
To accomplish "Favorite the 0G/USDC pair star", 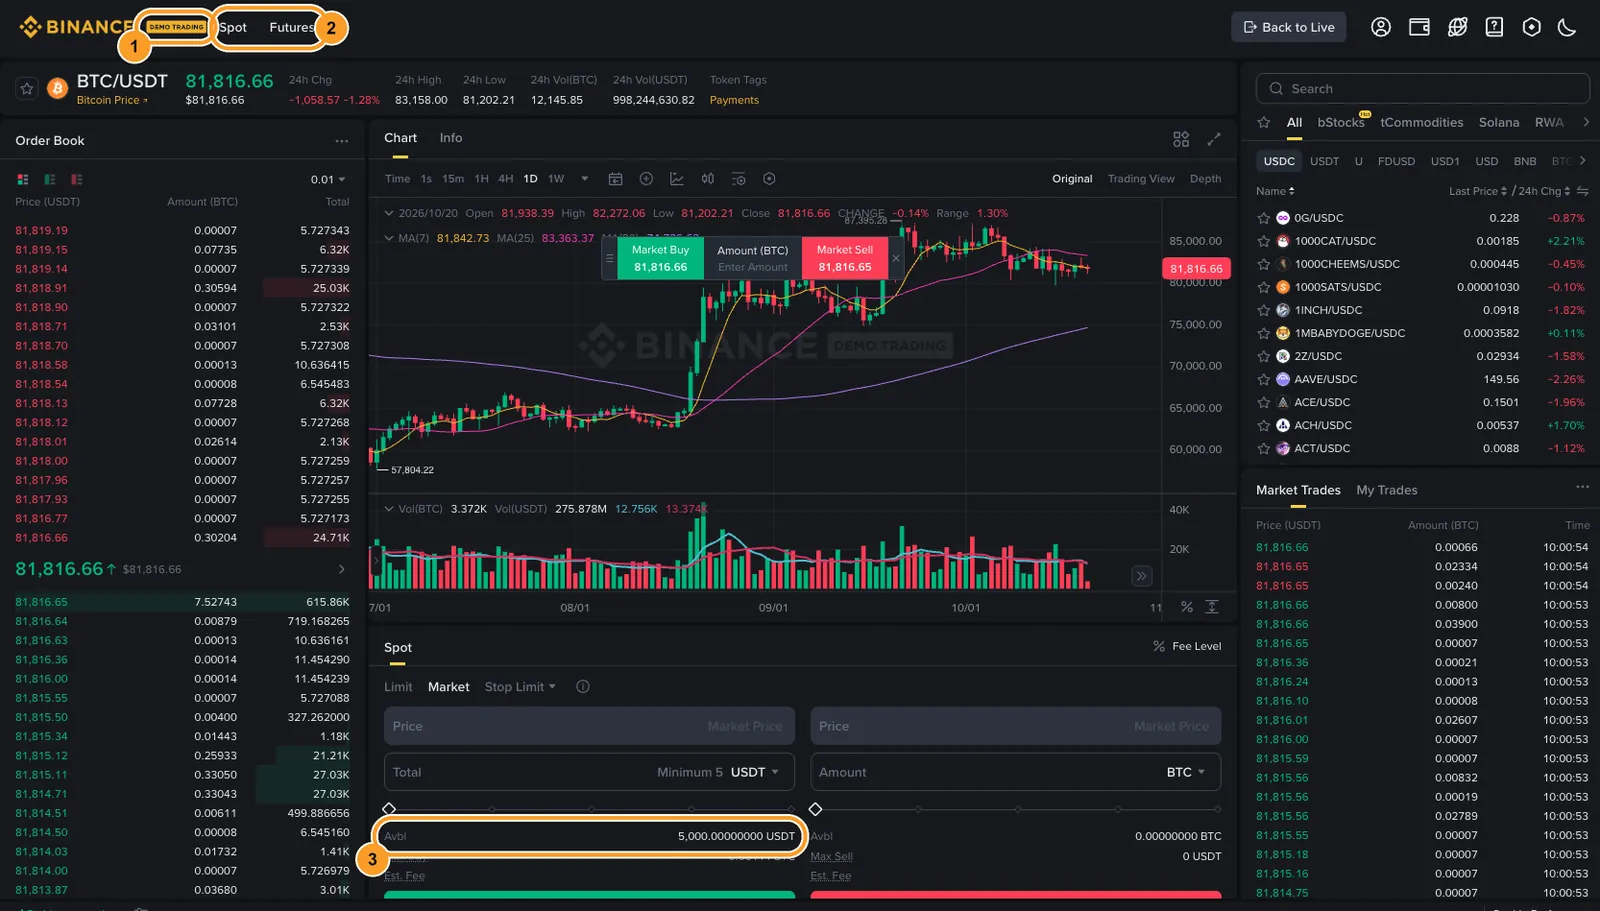I will tap(1264, 218).
